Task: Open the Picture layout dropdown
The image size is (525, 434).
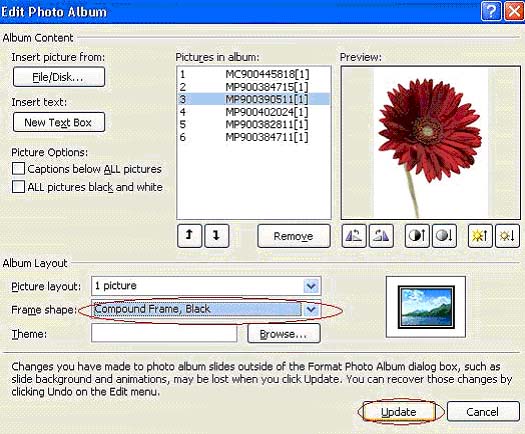Action: pos(311,286)
